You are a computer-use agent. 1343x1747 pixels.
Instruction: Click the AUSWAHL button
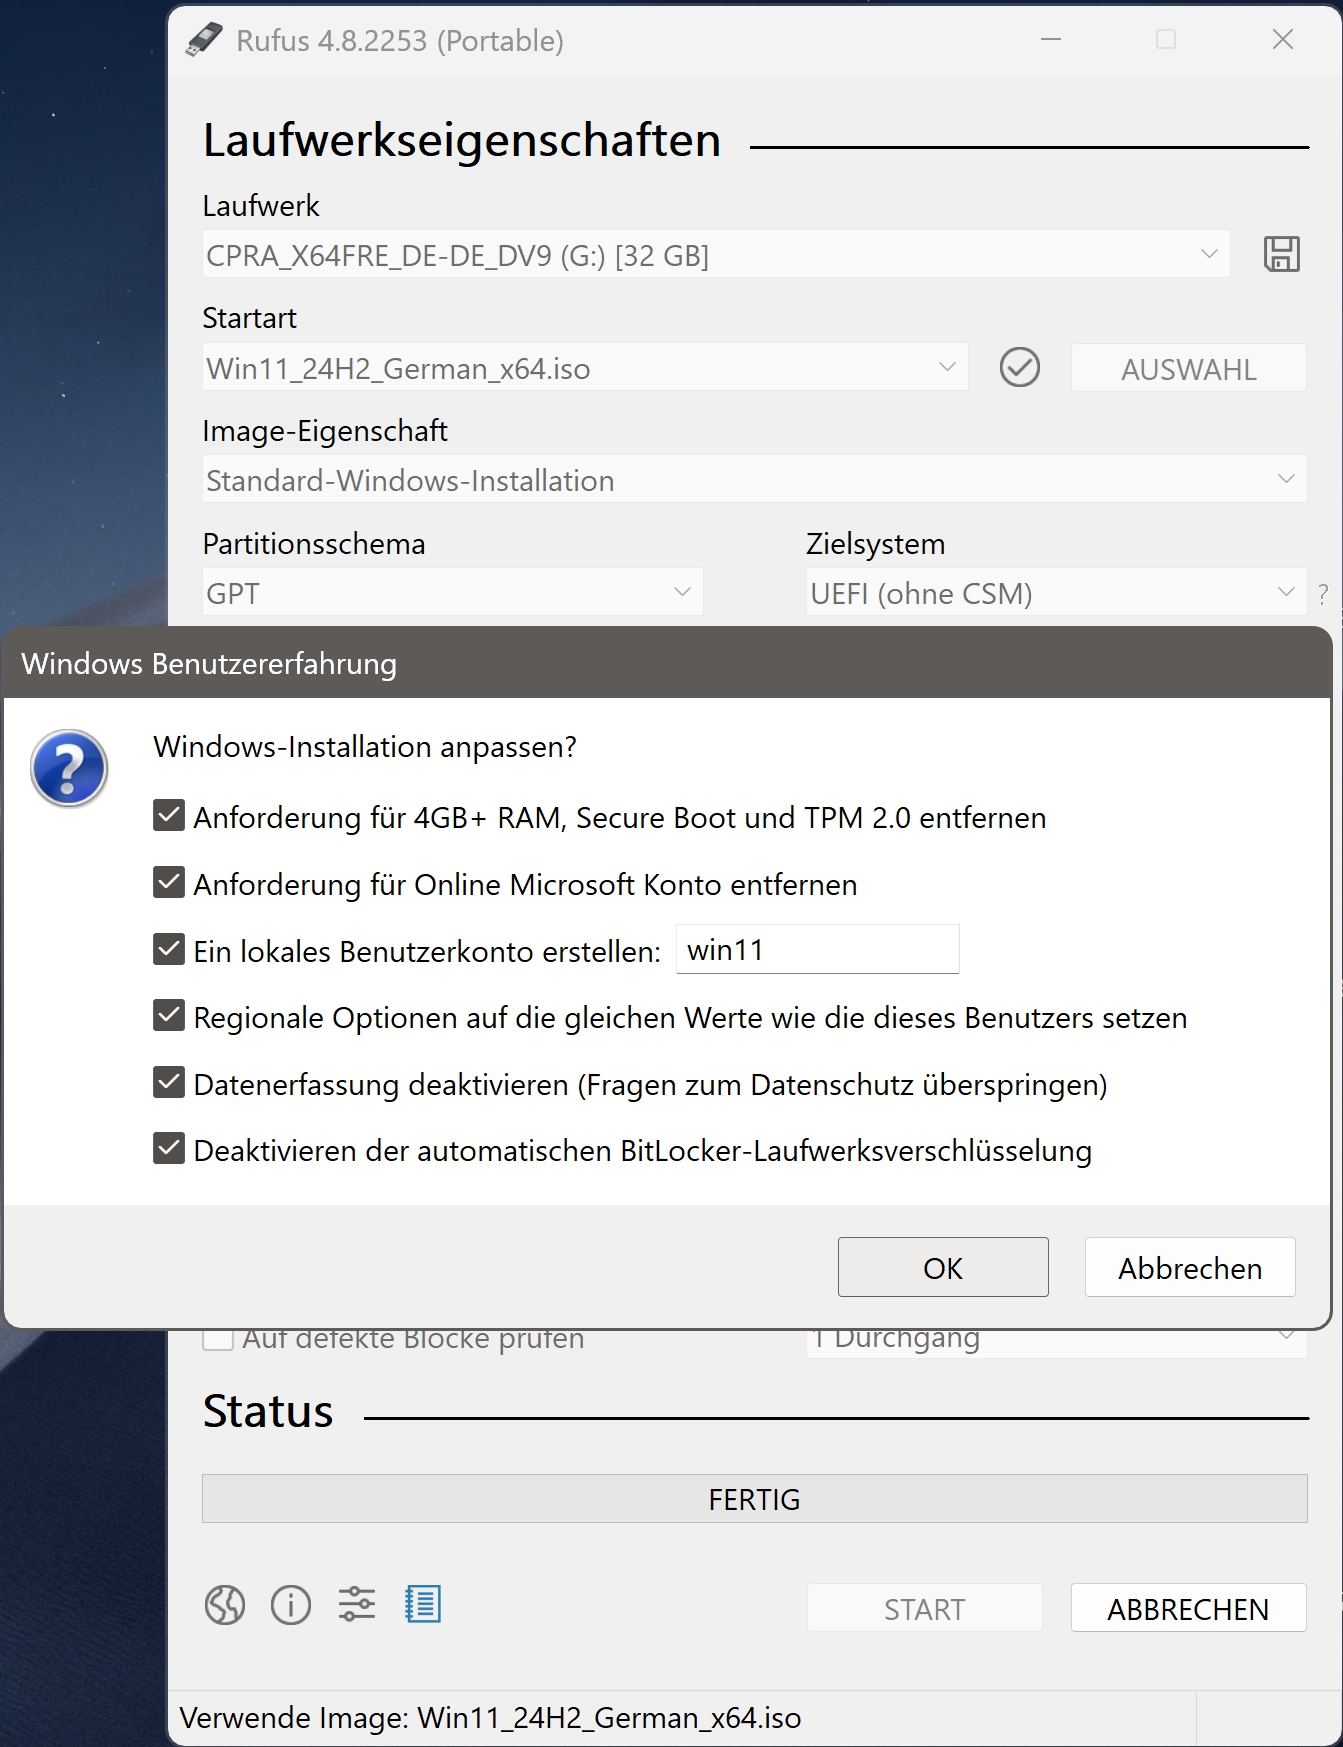click(1188, 368)
